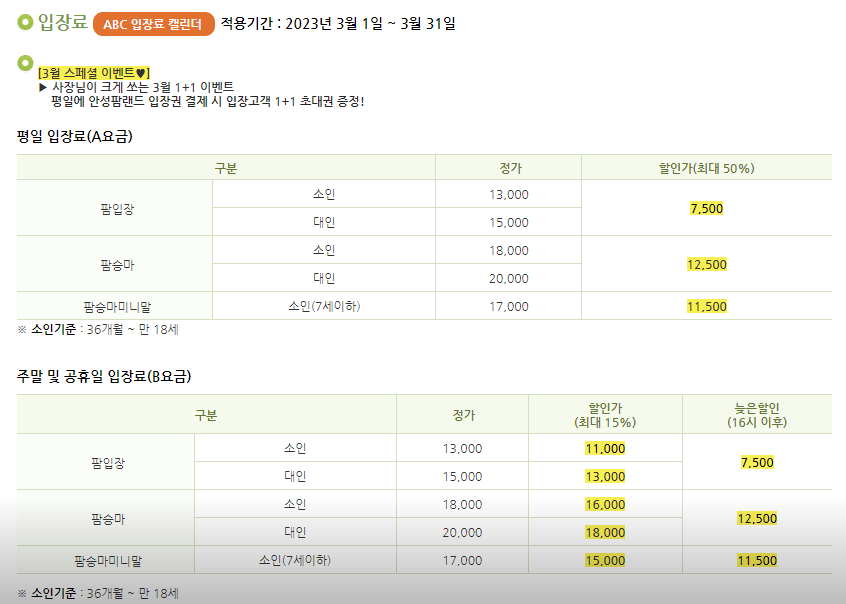The height and width of the screenshot is (604, 846).
Task: Click highlighted 12,500 weekday 팜승마 discount price
Action: click(x=706, y=264)
